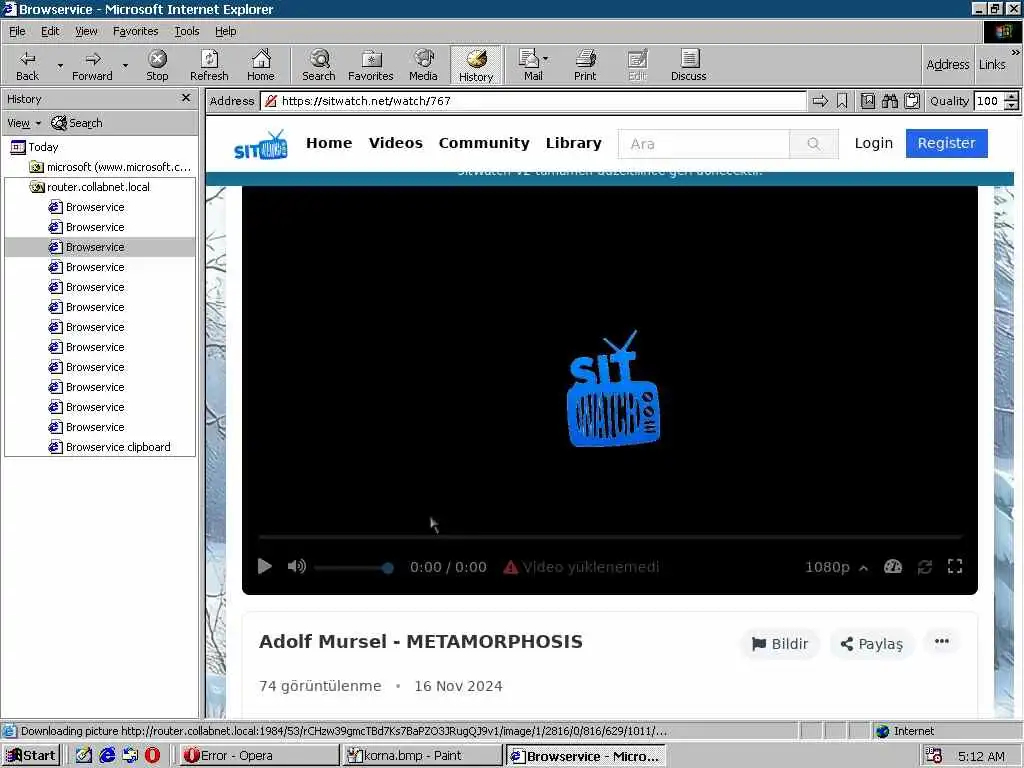Click the playback speed gauge icon
This screenshot has width=1024, height=768.
click(x=893, y=567)
